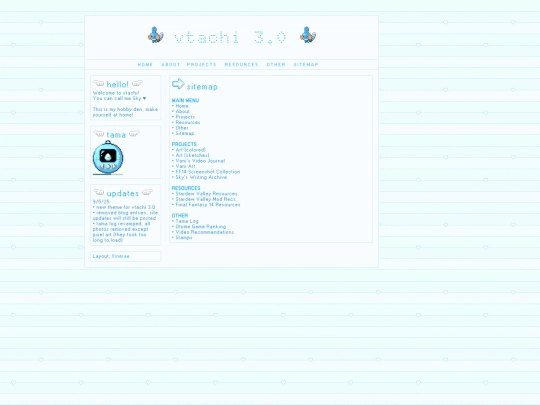Open the Otome Game Ranking link

[x=201, y=227]
